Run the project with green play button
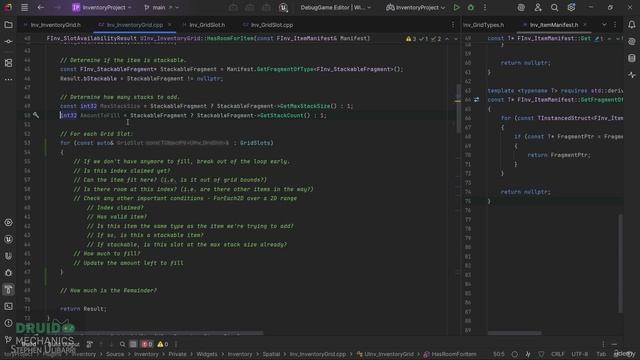The width and height of the screenshot is (640, 360). [x=456, y=7]
